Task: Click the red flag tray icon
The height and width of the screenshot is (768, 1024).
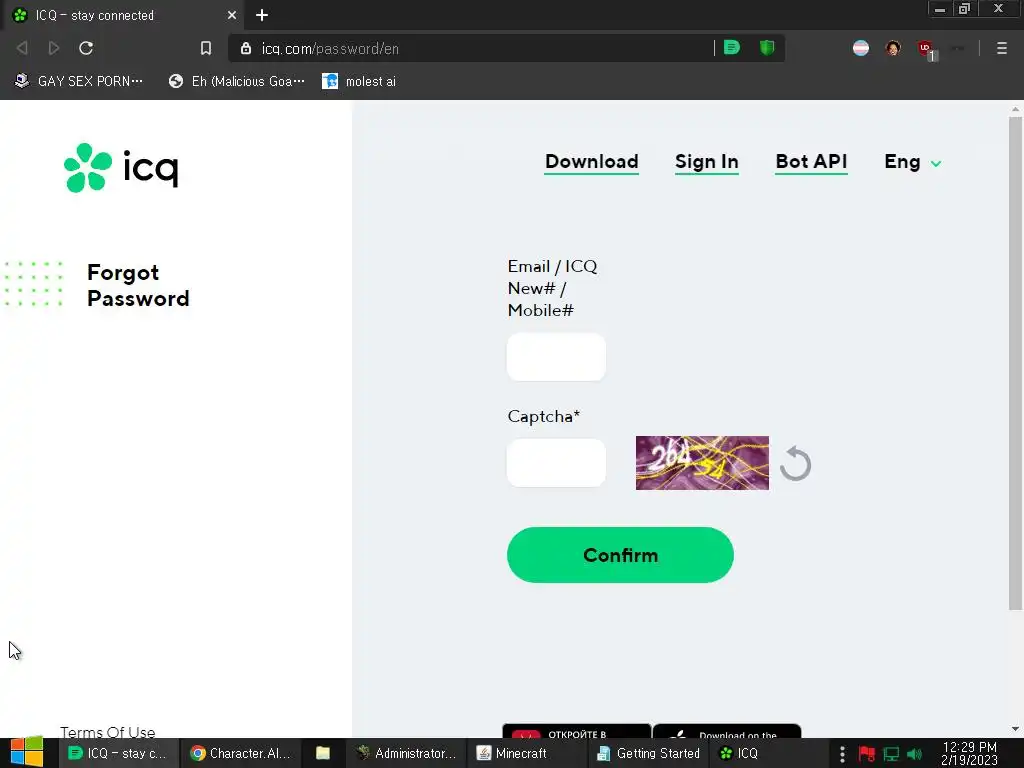Action: 867,754
